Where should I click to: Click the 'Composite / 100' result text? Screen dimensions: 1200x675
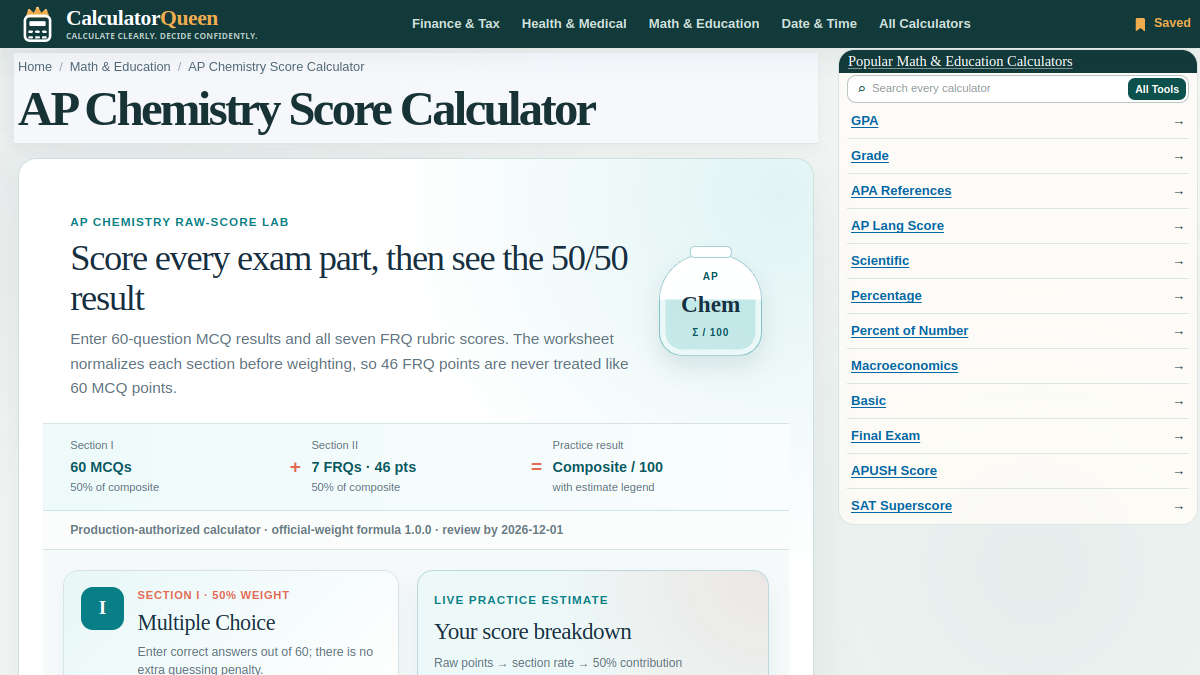(x=608, y=467)
